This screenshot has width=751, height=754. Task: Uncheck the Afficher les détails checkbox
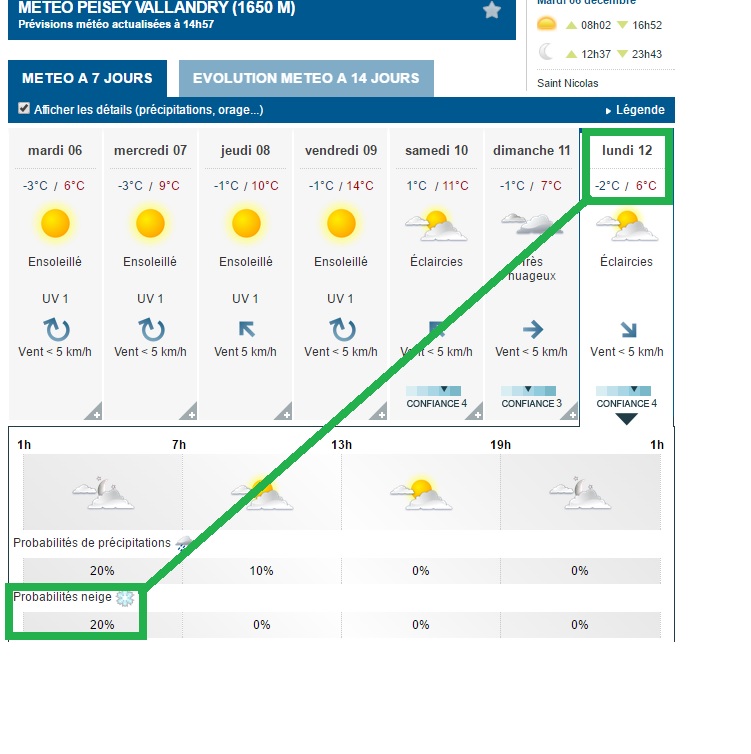25,109
